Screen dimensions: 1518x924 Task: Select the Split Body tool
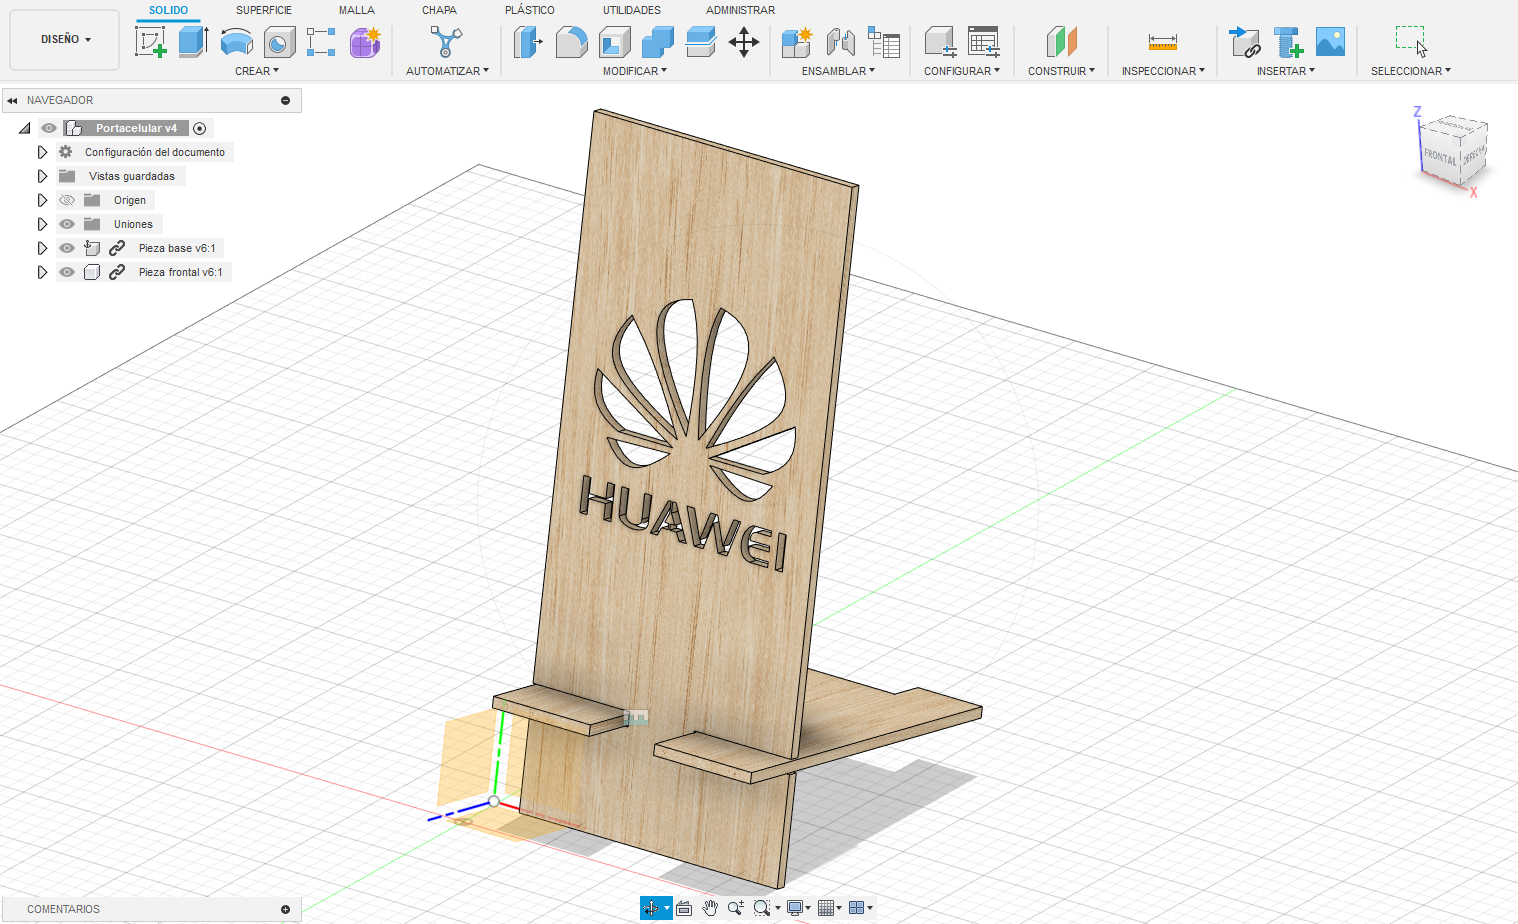[x=700, y=42]
